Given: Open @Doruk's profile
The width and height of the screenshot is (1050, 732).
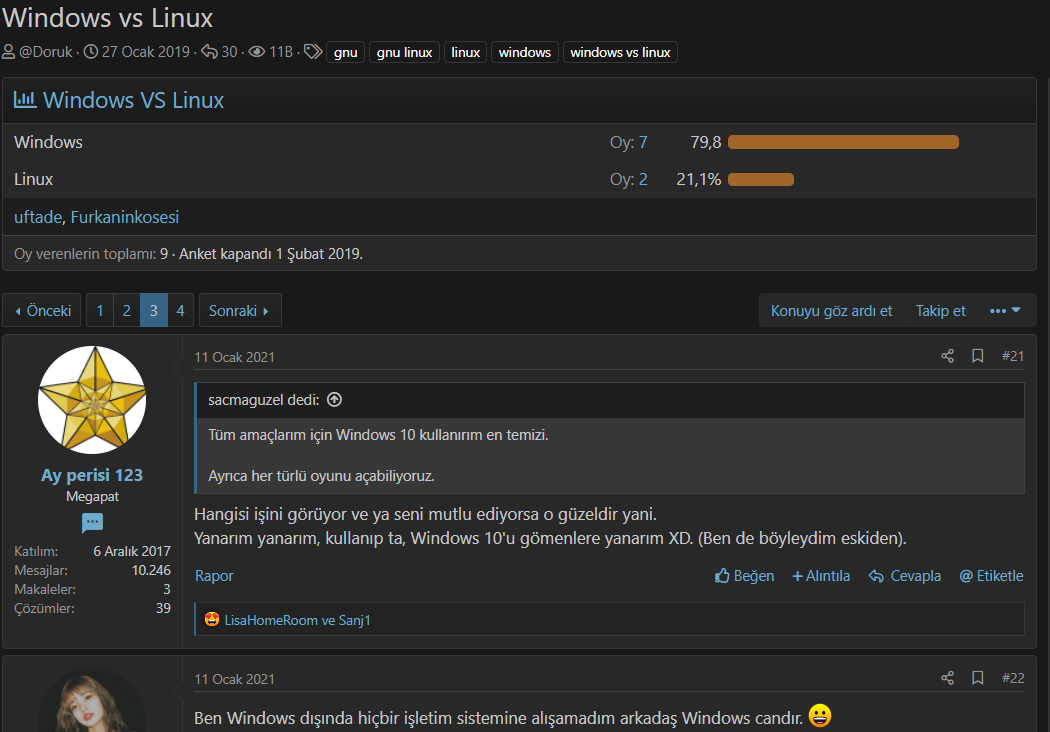Looking at the screenshot, I should (x=46, y=52).
